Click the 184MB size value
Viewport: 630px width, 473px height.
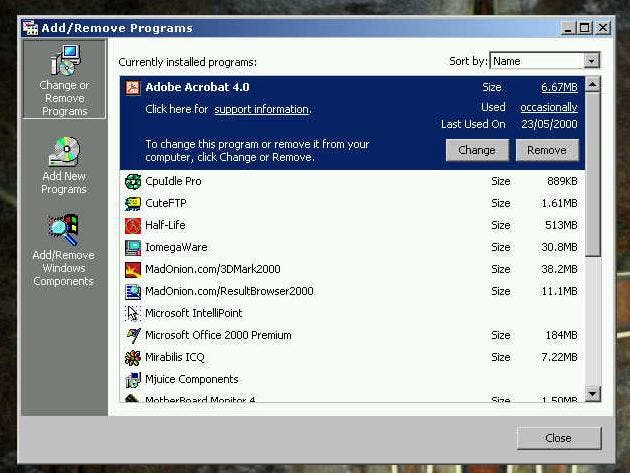(561, 336)
